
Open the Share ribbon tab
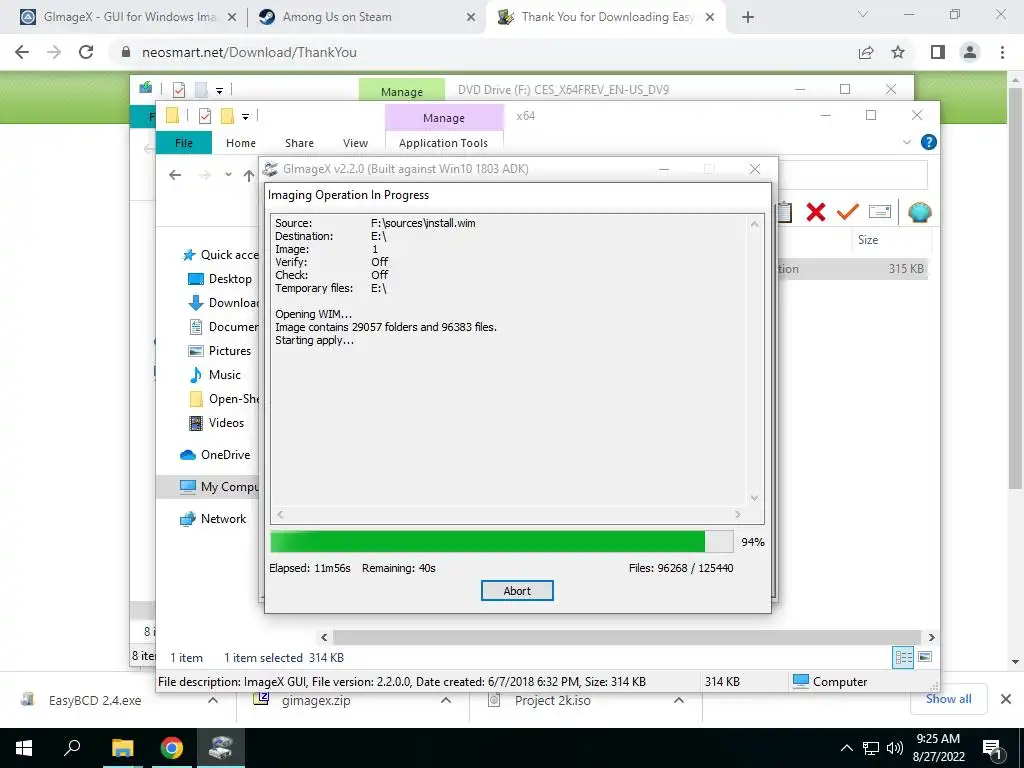pos(299,142)
